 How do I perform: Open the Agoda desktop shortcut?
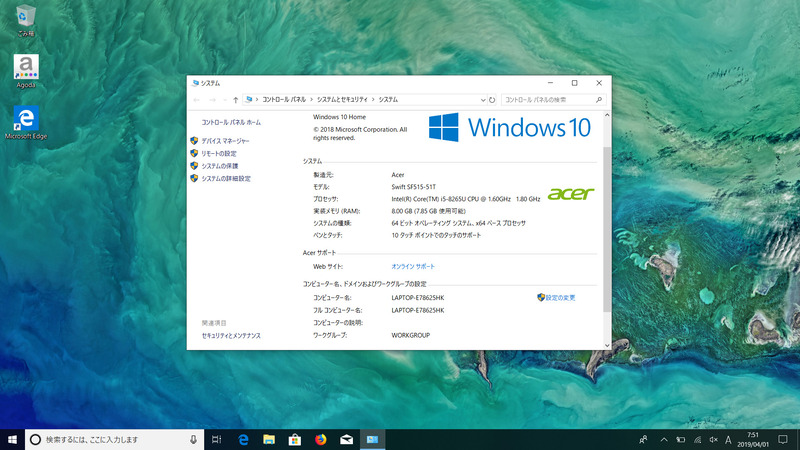tap(26, 71)
